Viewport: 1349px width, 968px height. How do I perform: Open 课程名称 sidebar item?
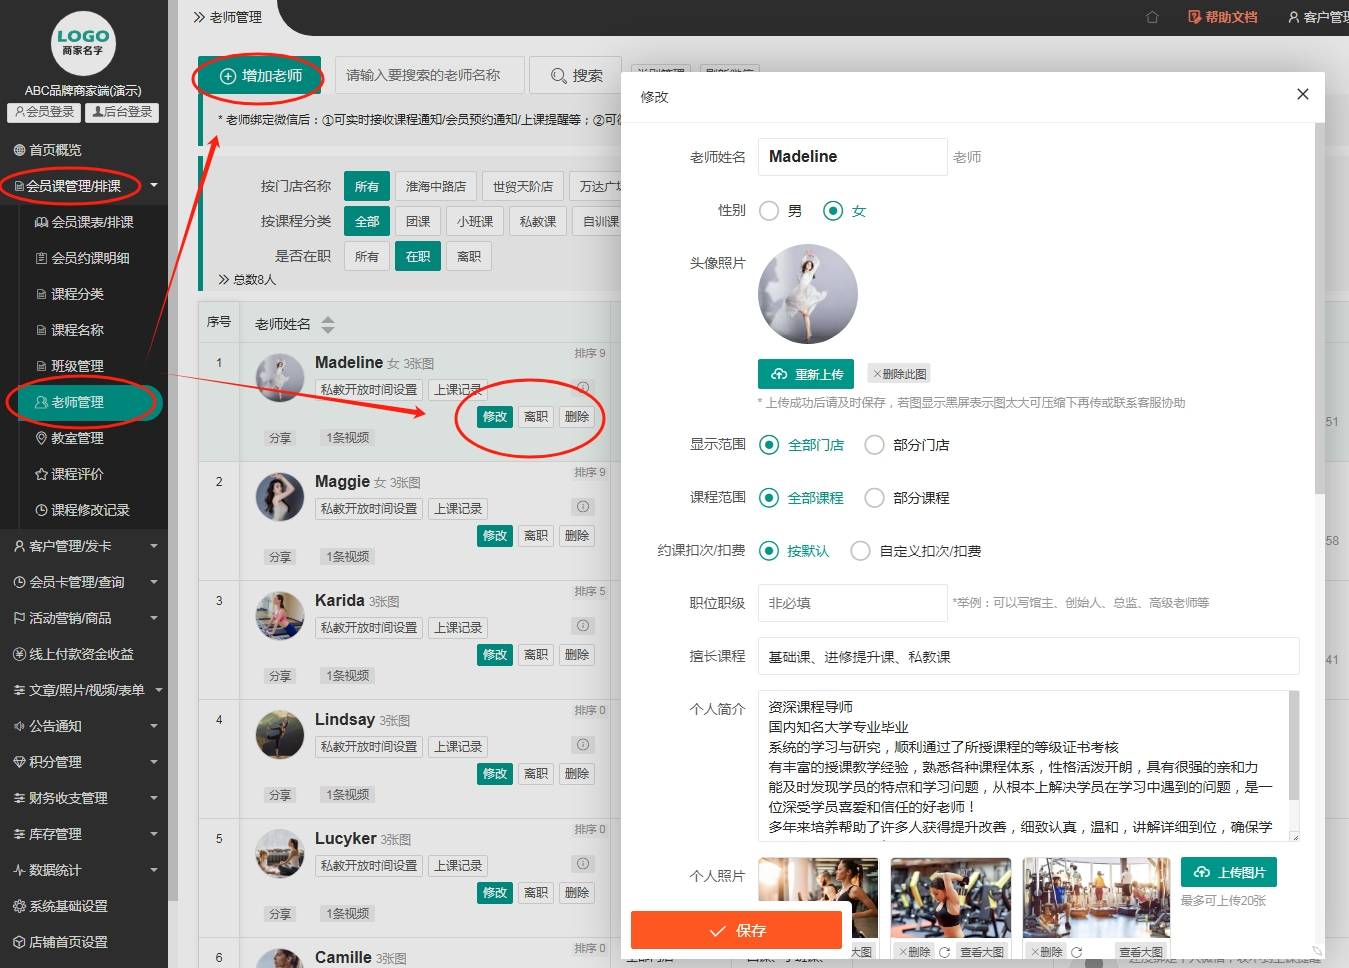(70, 330)
